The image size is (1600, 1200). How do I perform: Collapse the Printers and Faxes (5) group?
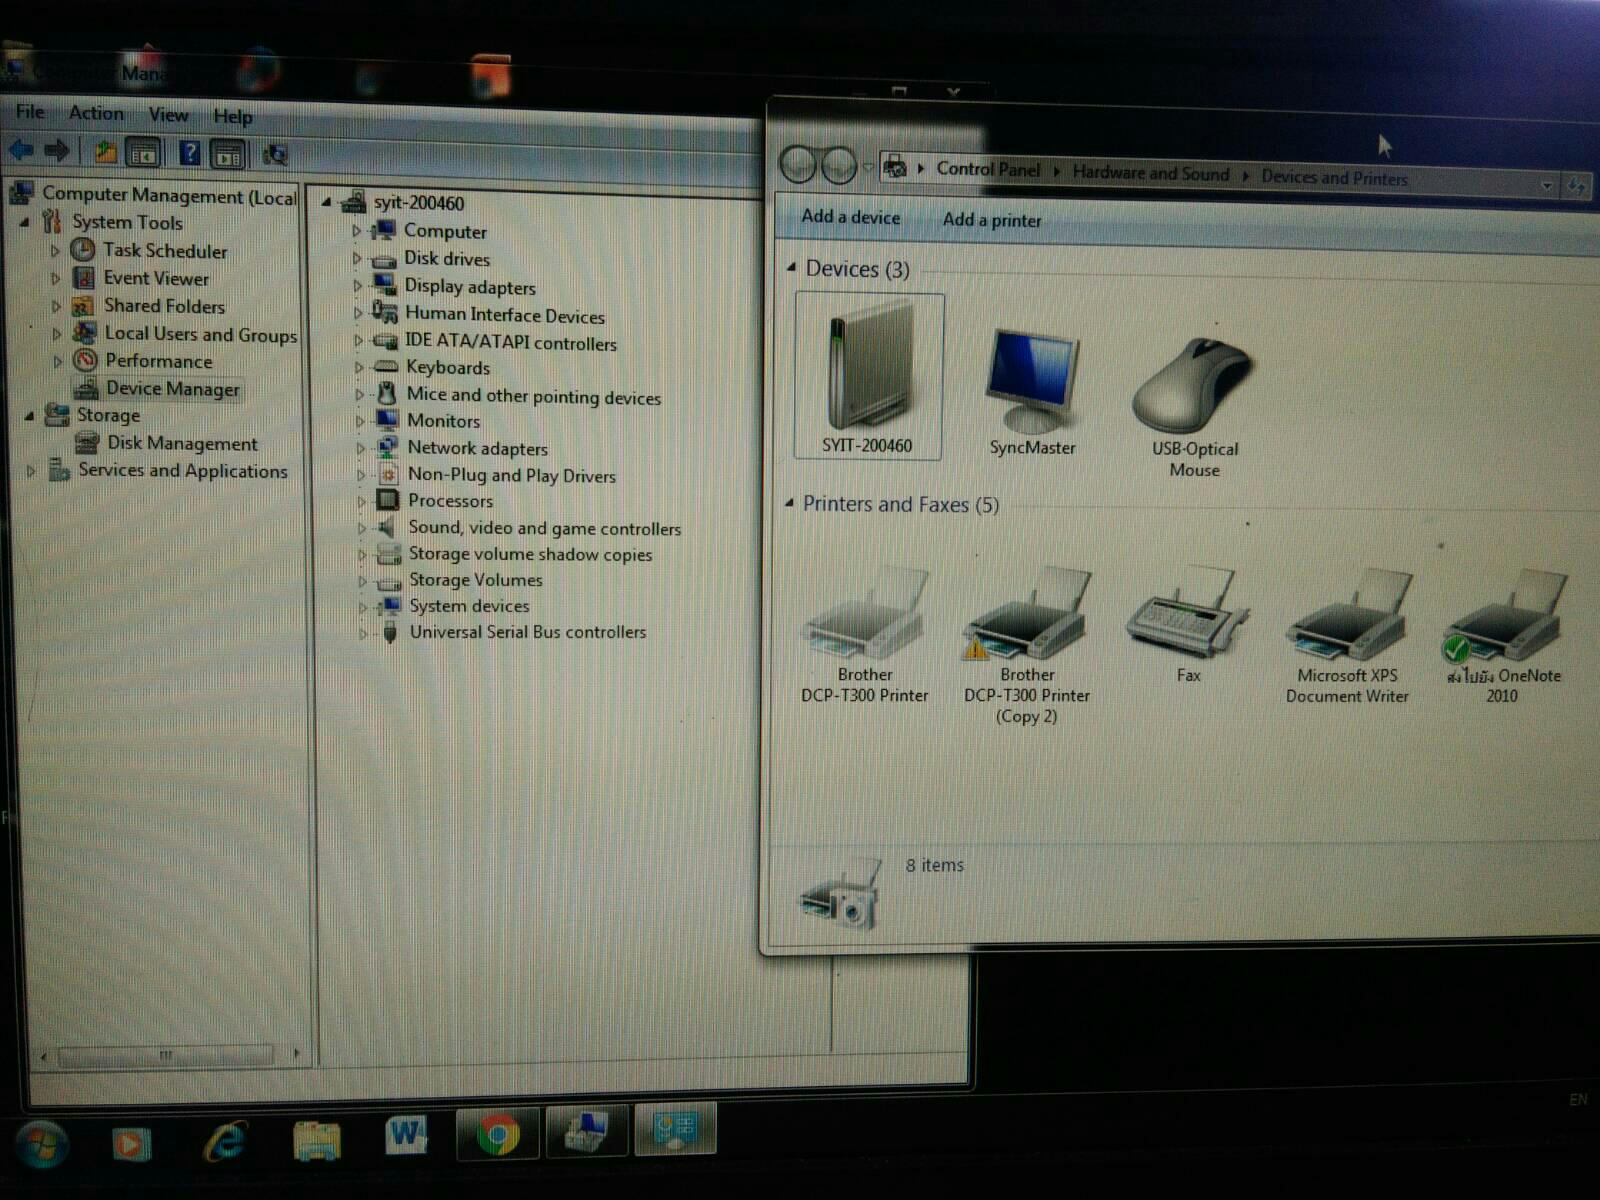tap(789, 502)
